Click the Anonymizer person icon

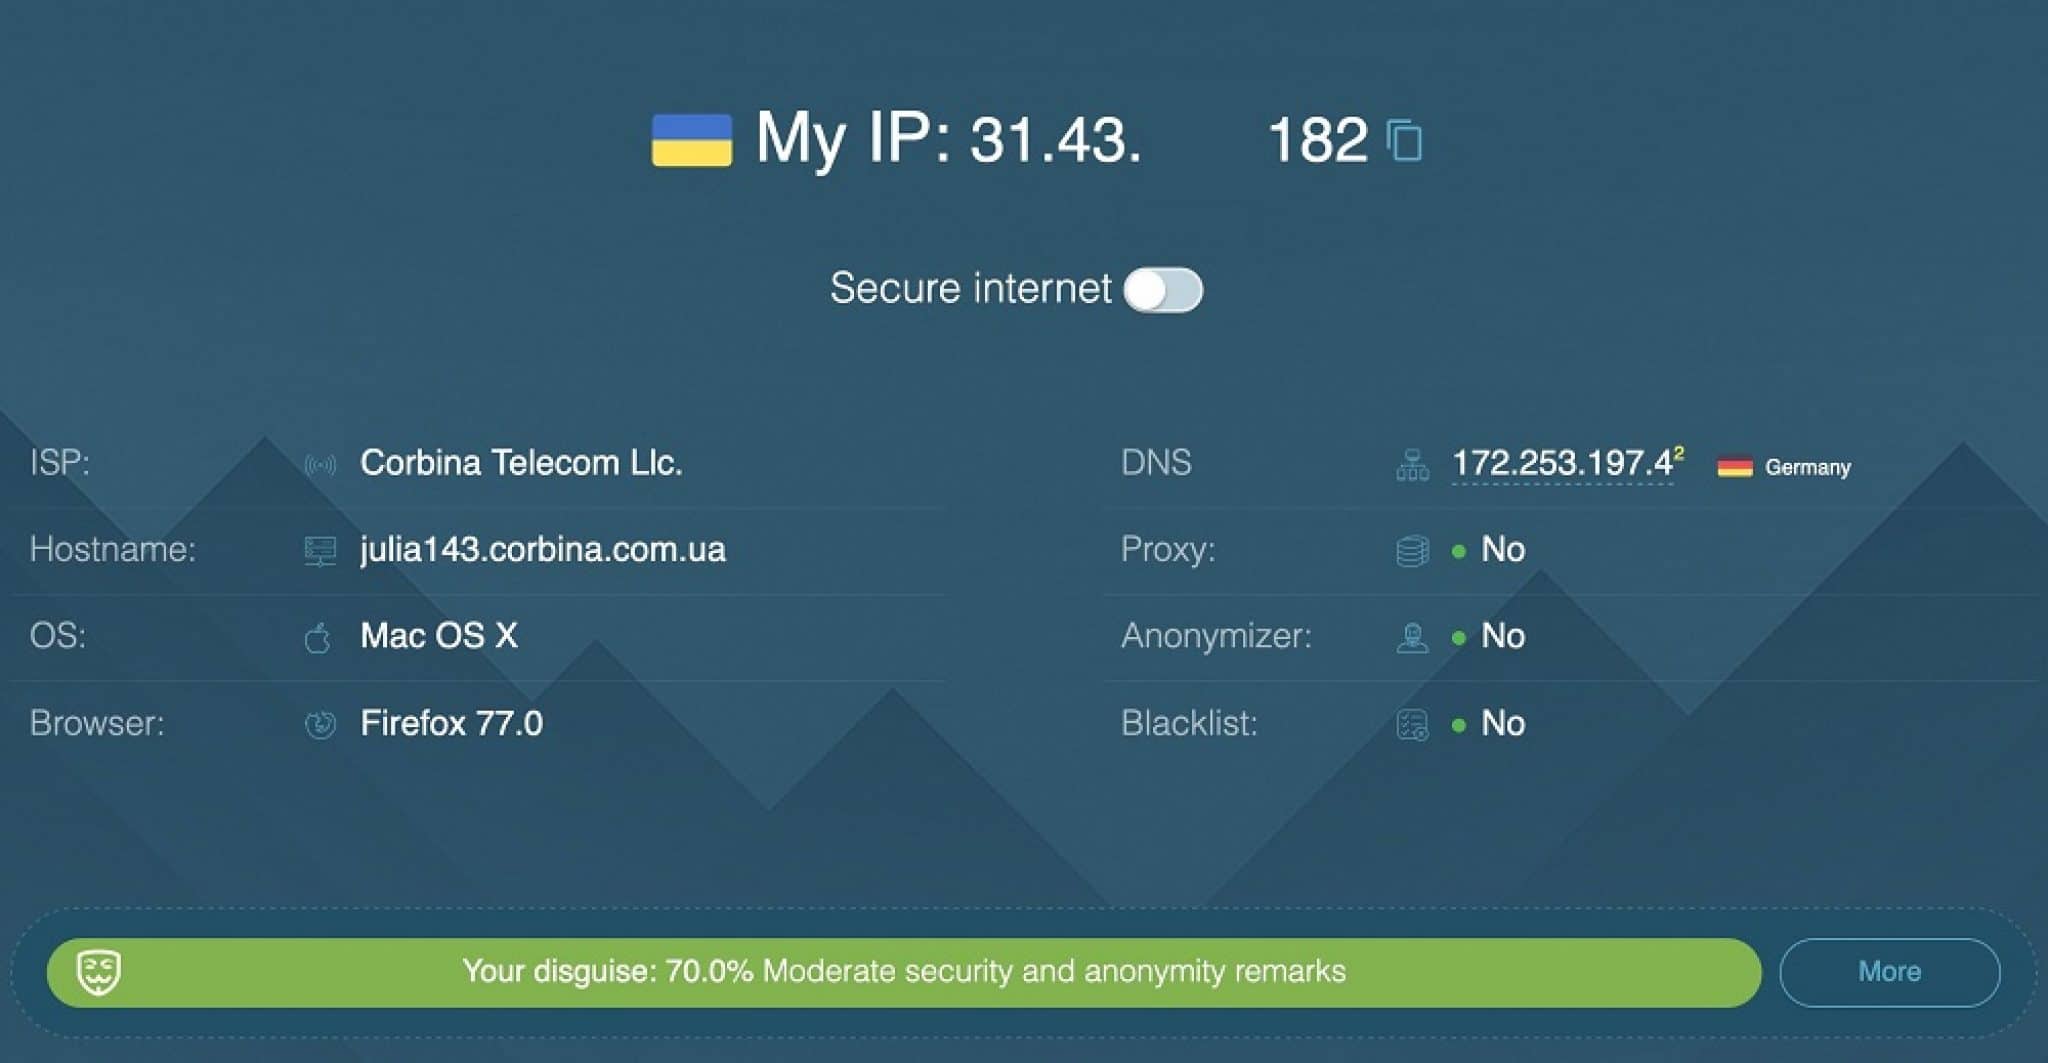tap(1412, 638)
